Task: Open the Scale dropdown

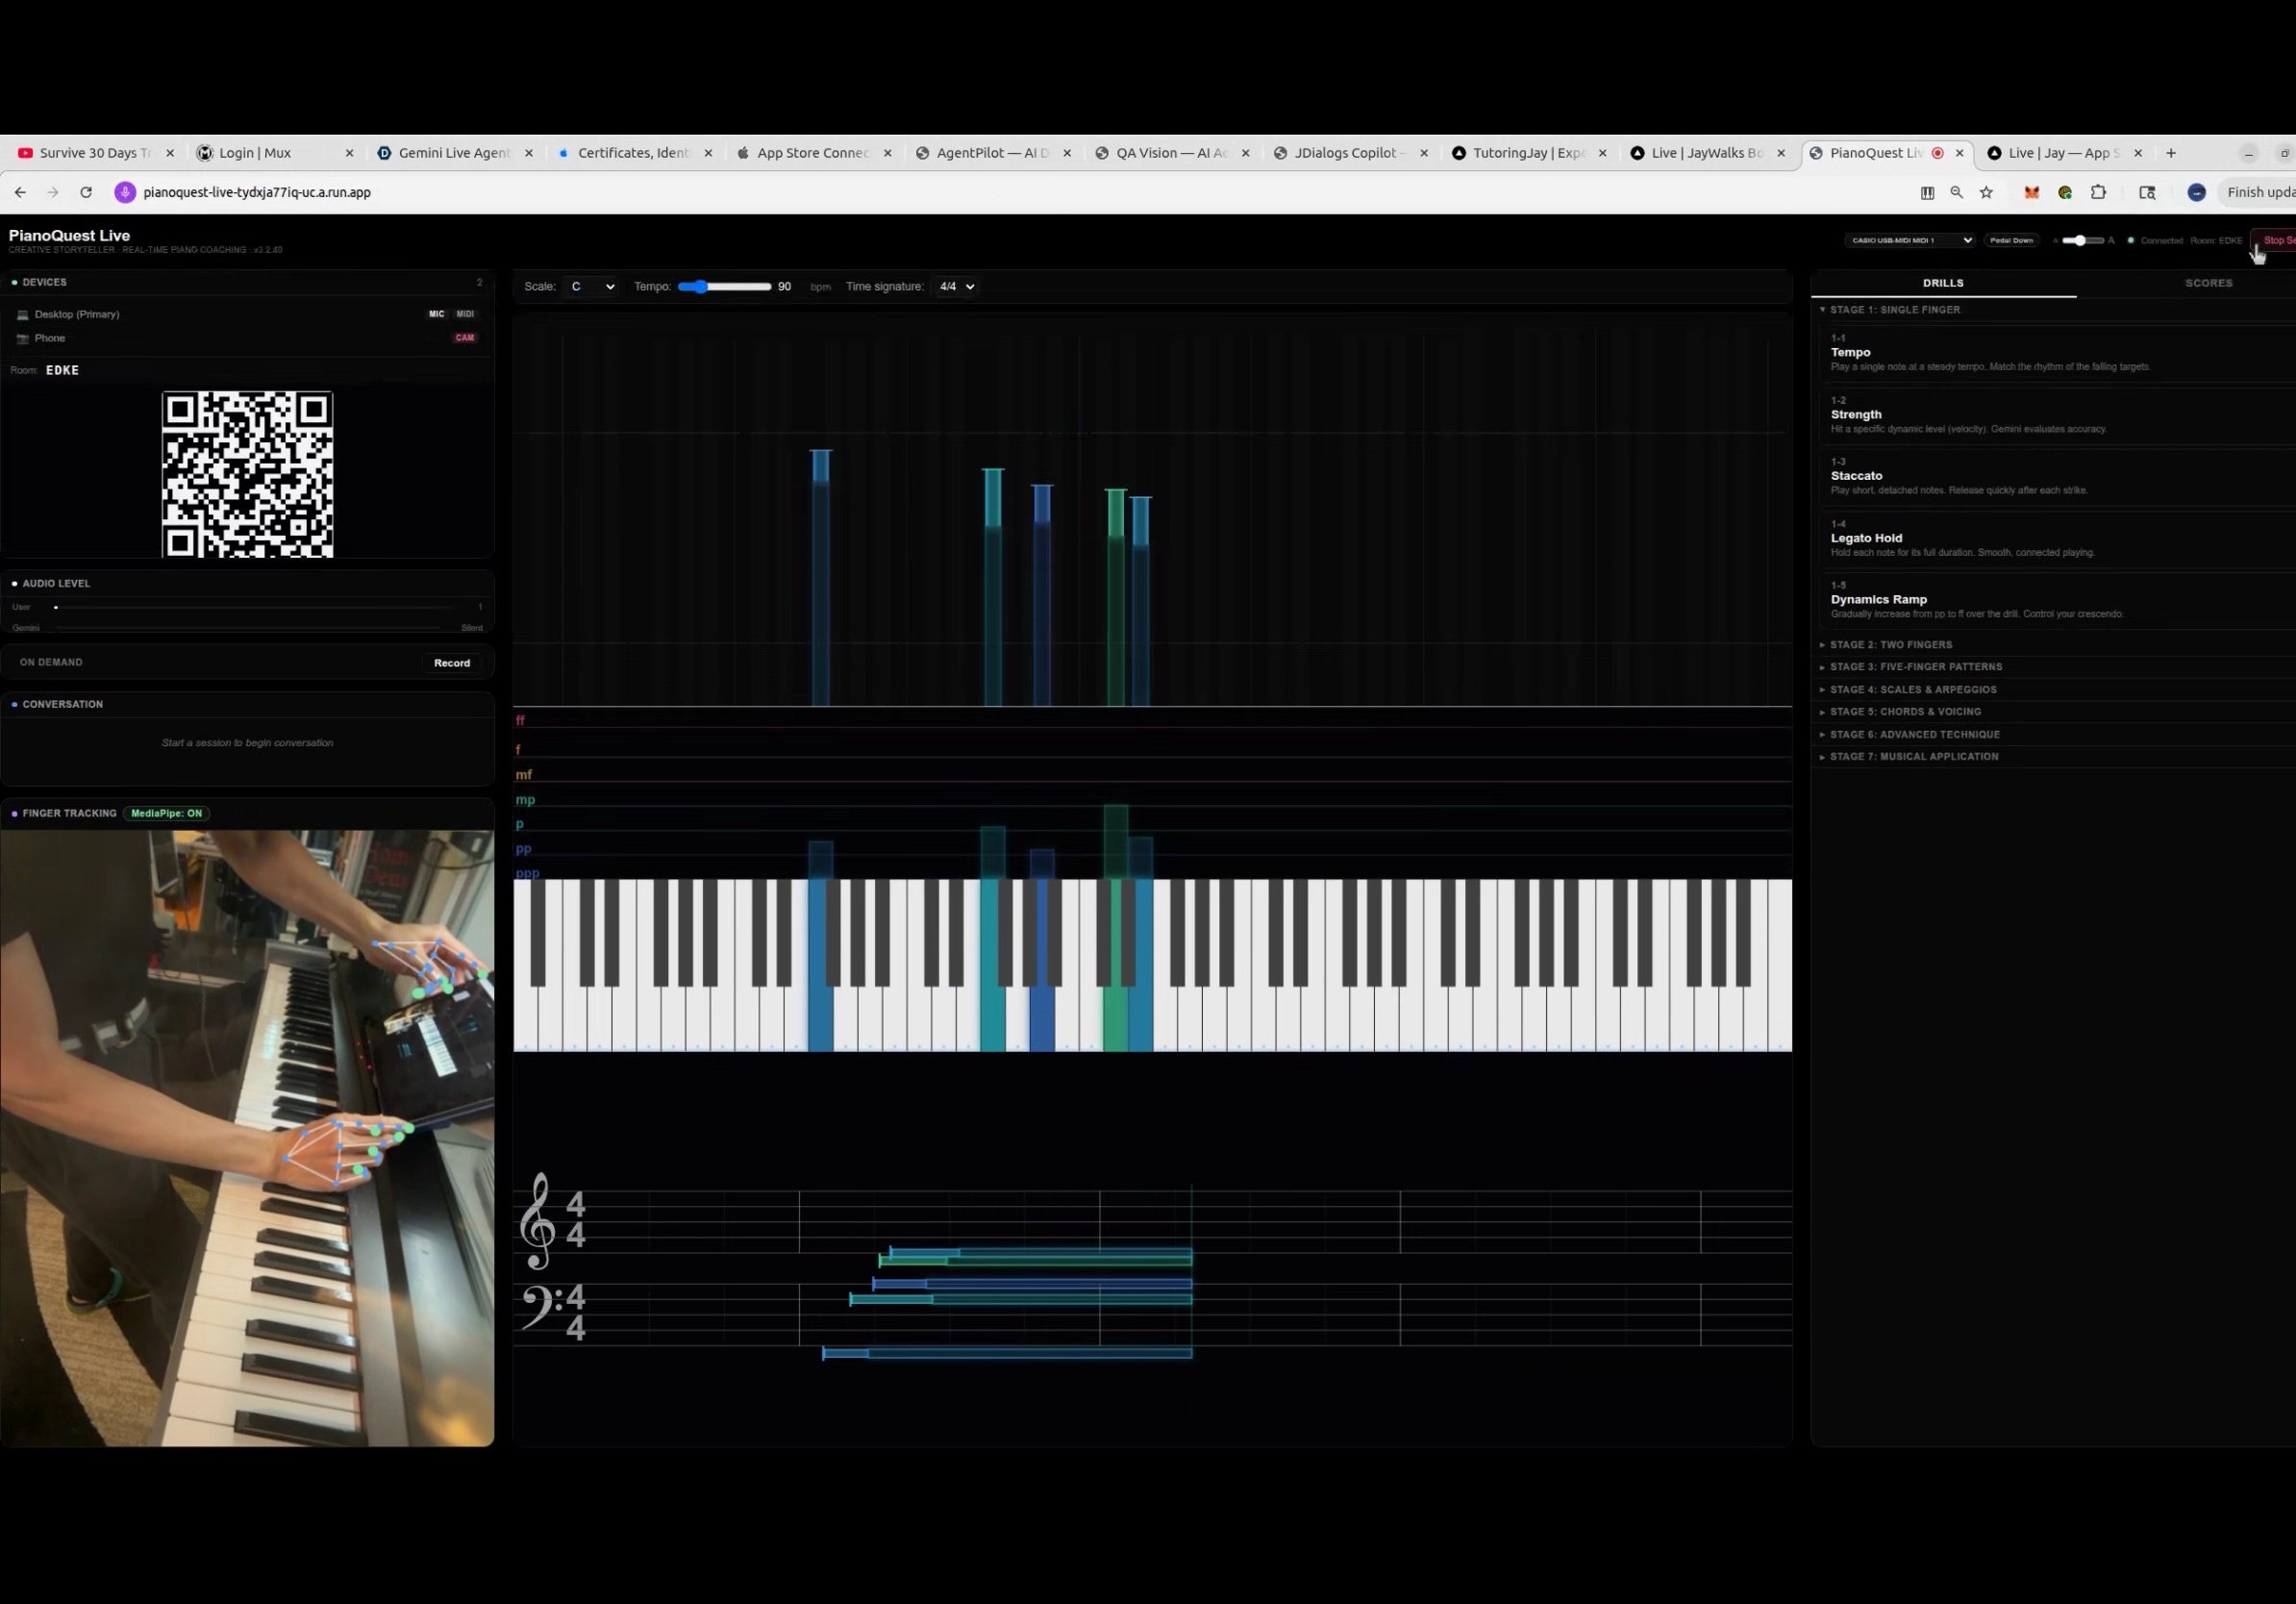Action: click(x=591, y=287)
